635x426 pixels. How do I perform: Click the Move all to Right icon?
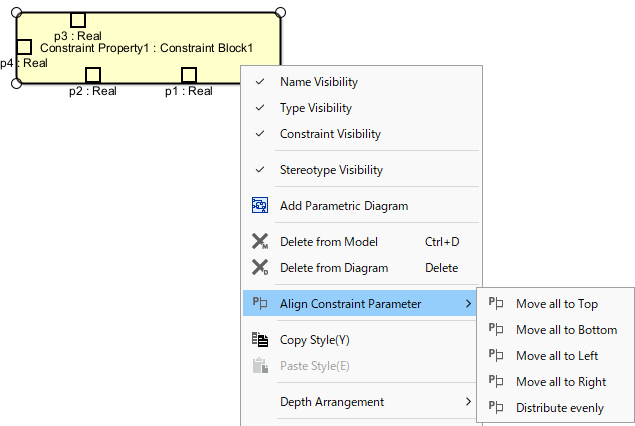tap(496, 381)
